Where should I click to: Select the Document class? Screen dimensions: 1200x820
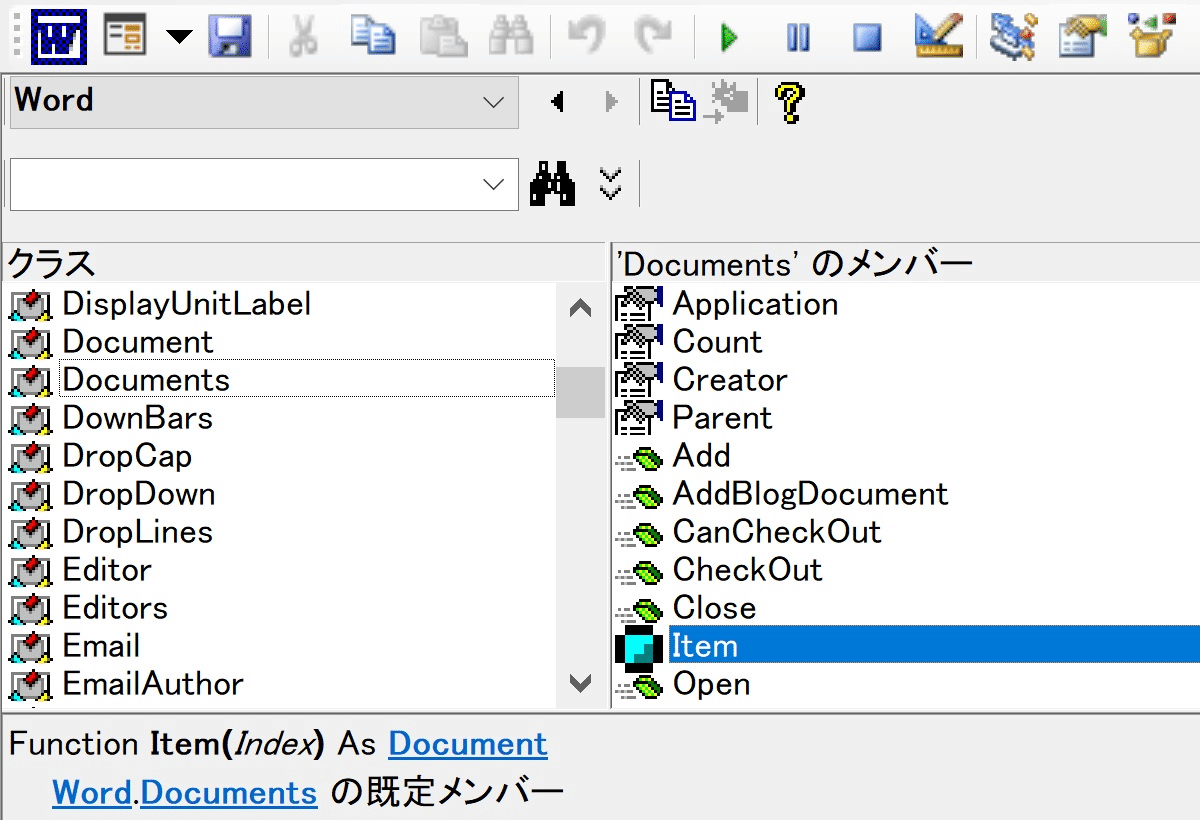(137, 342)
